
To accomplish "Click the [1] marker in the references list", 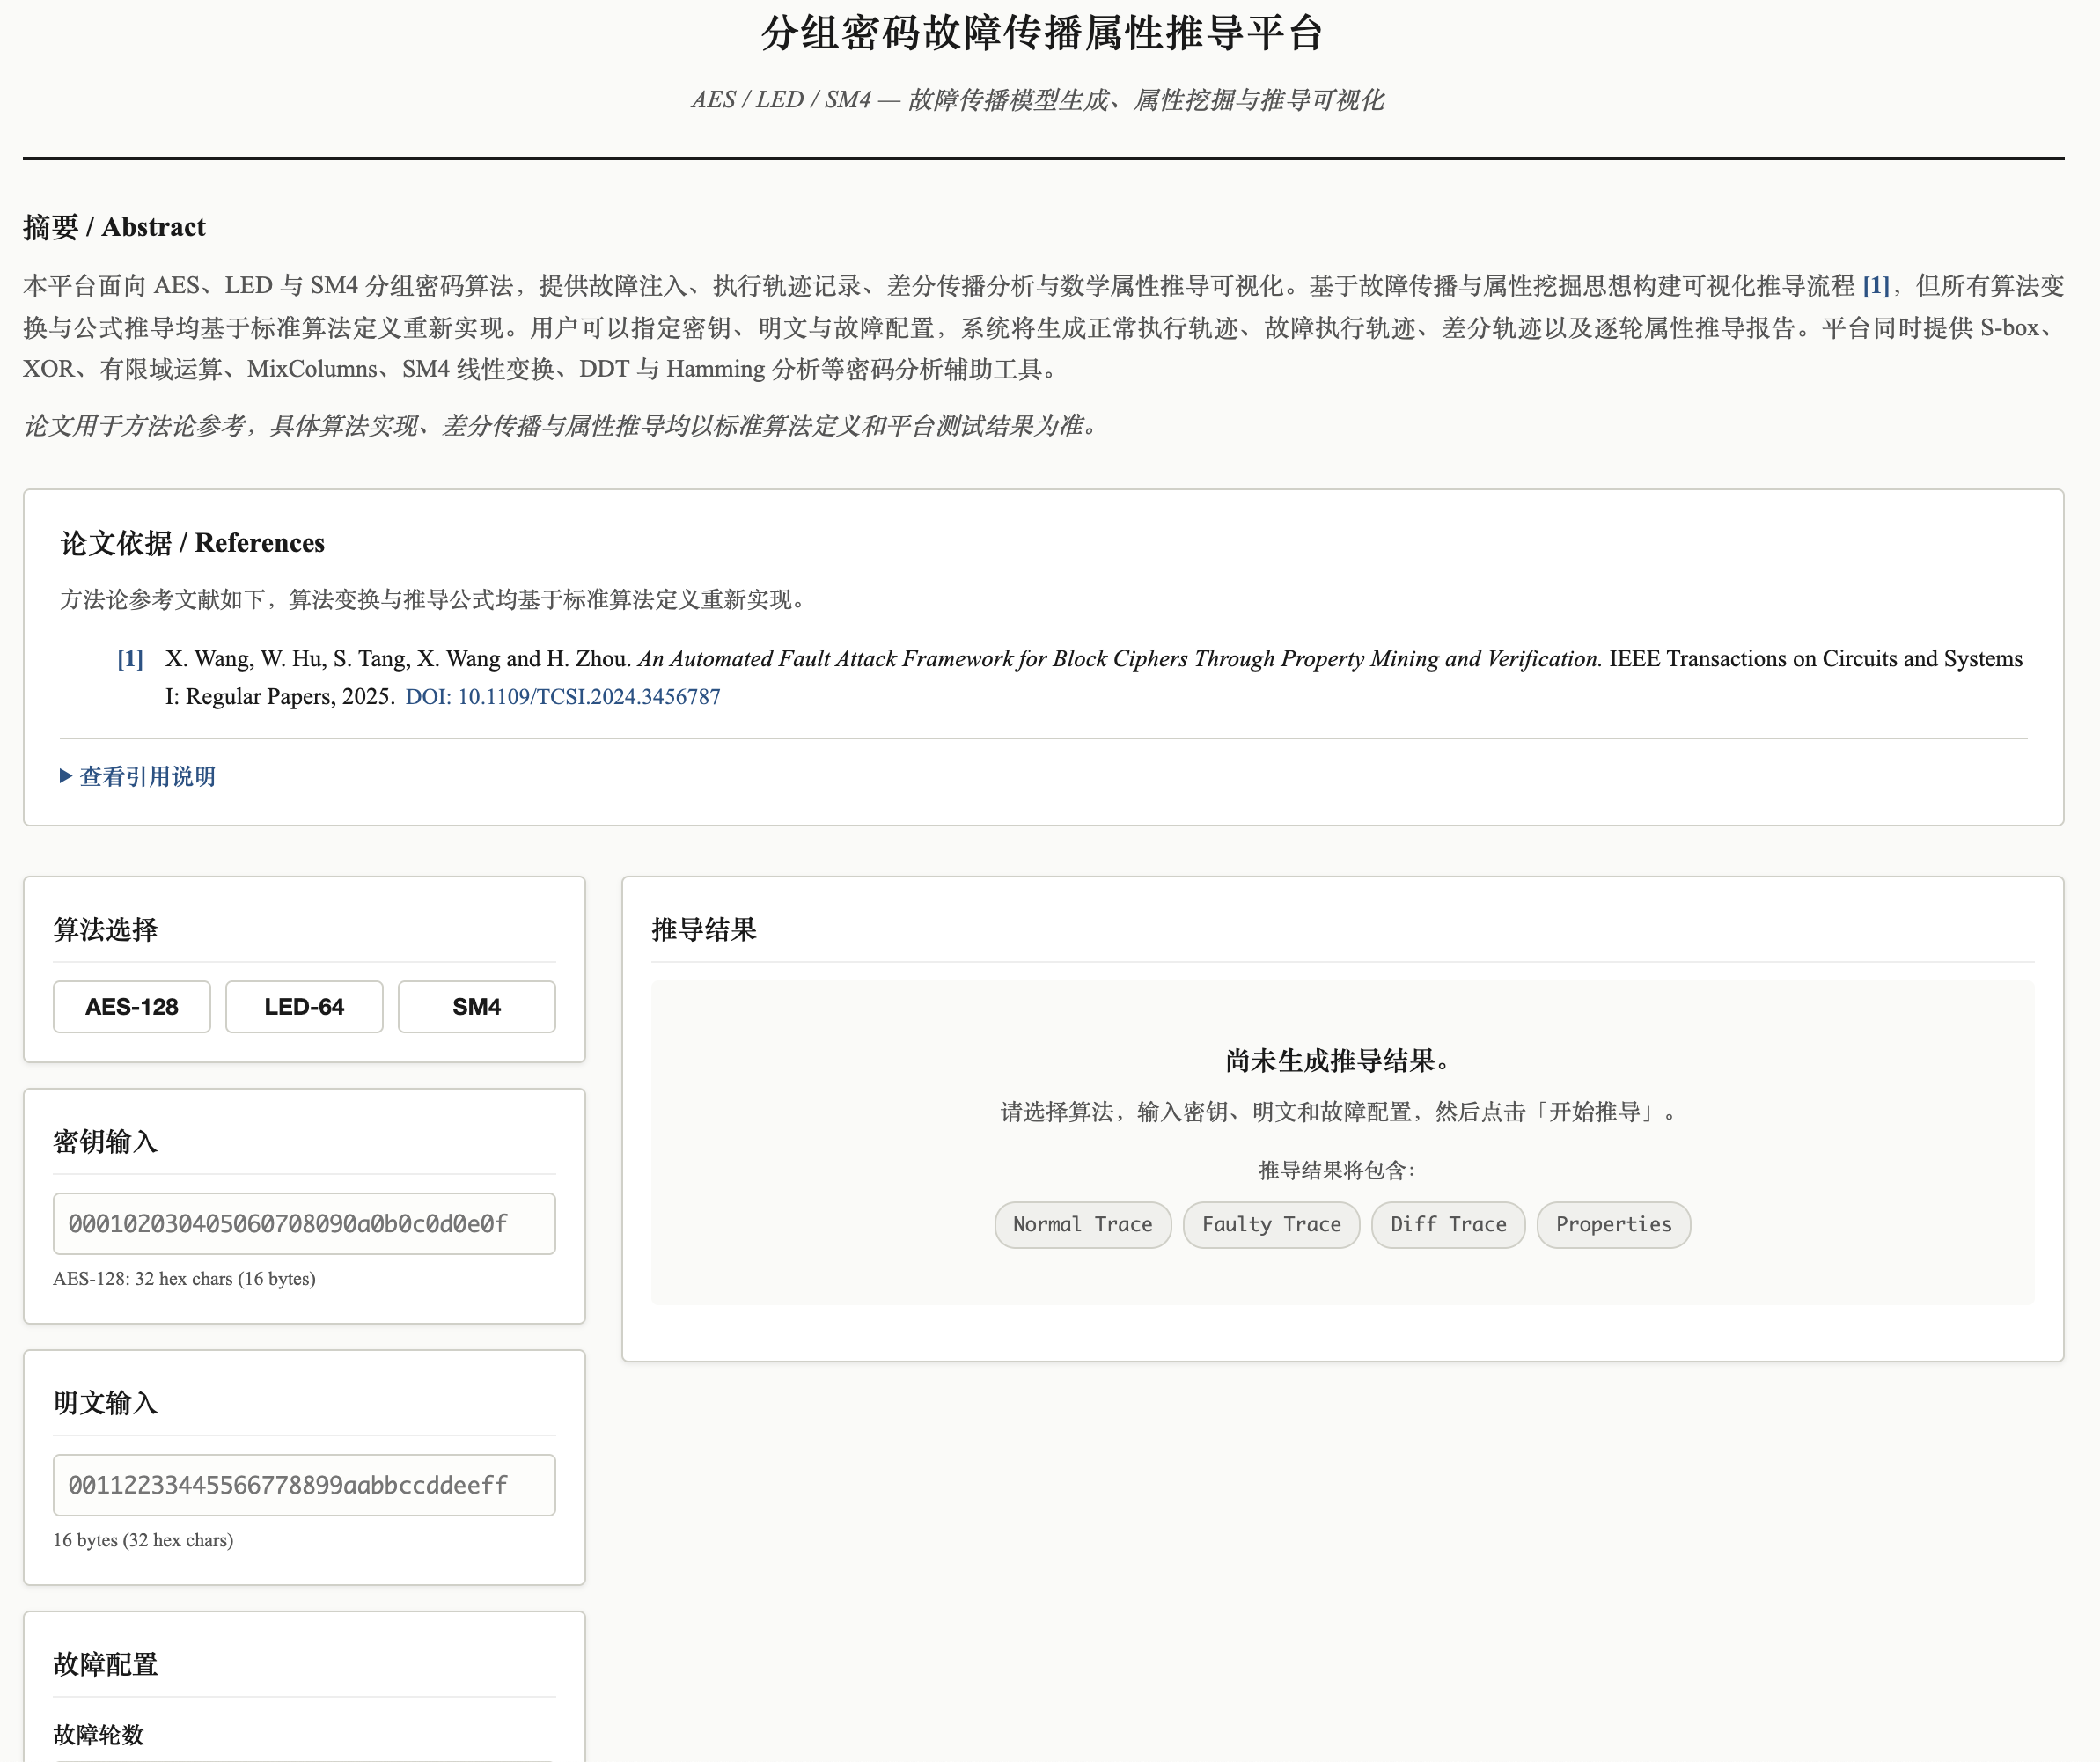I will [130, 659].
